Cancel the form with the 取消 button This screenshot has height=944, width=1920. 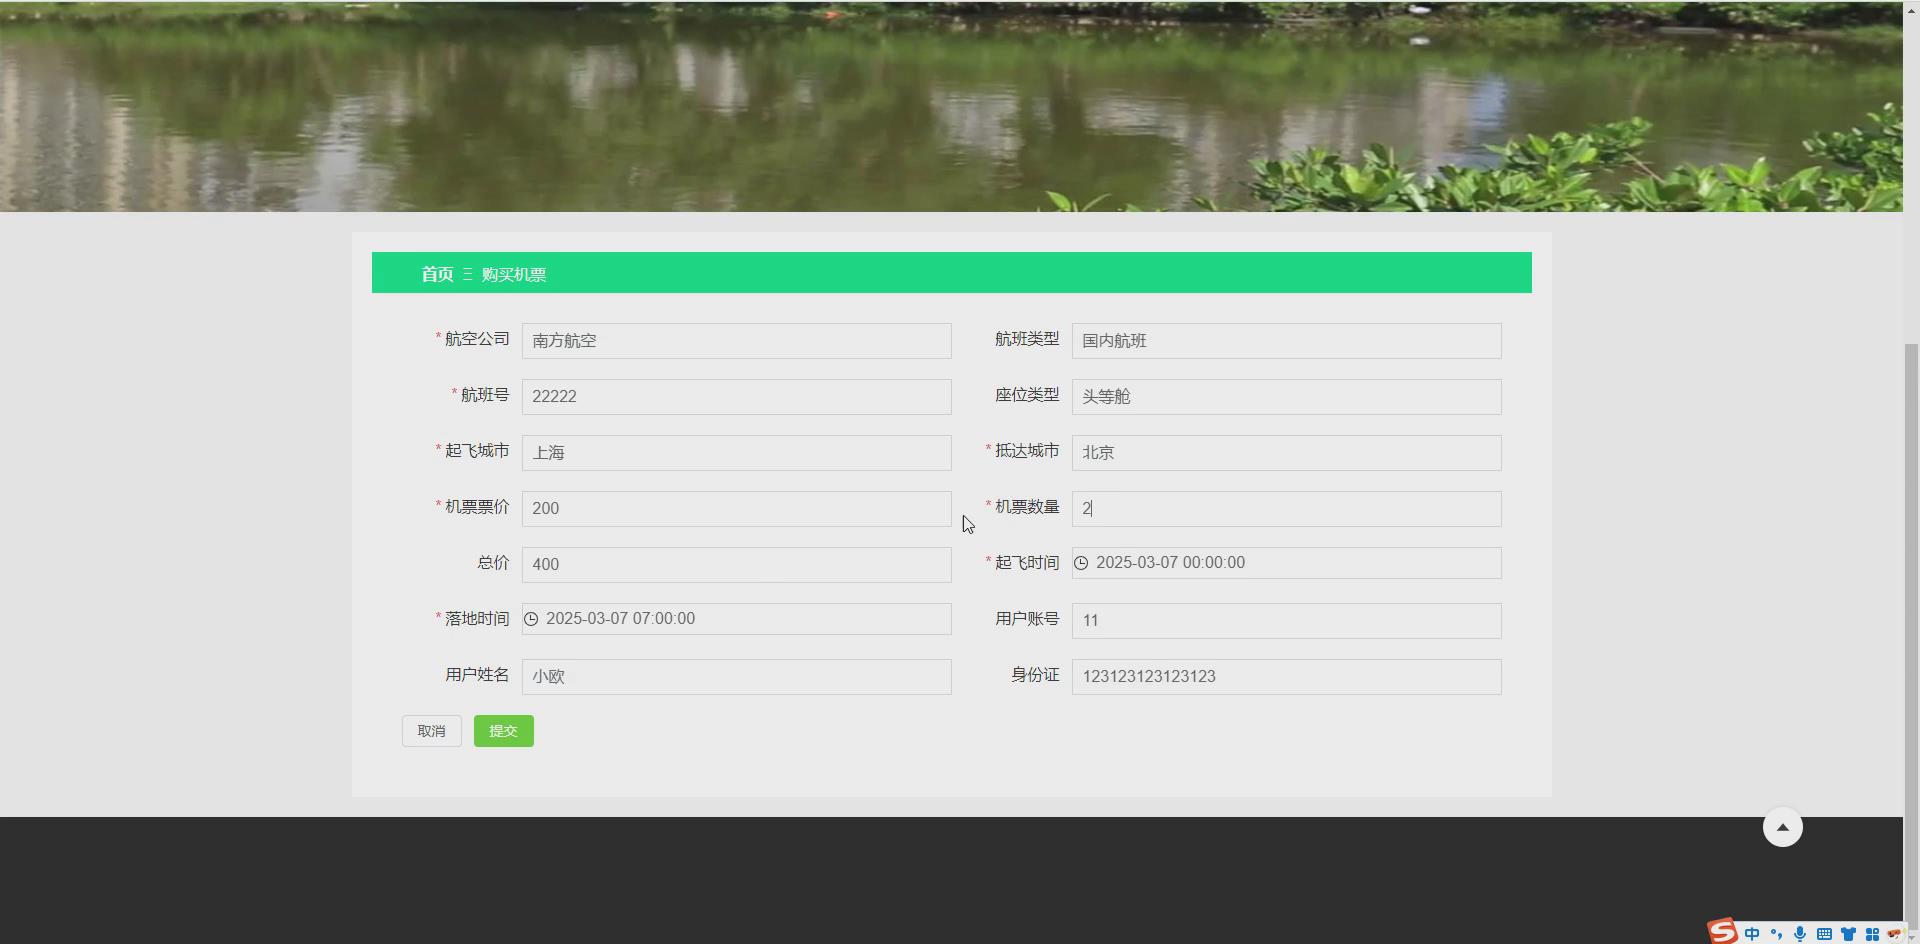click(430, 730)
